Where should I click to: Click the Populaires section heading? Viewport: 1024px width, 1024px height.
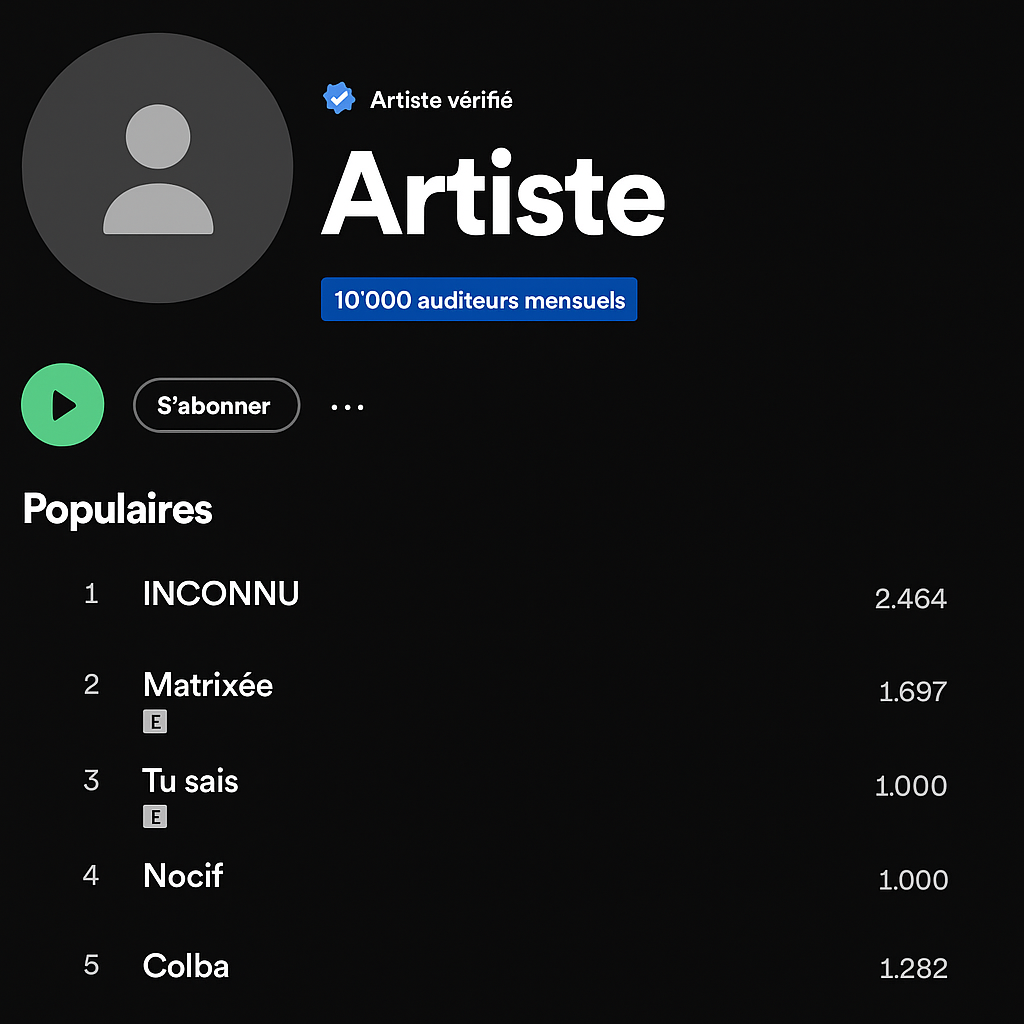pyautogui.click(x=117, y=509)
